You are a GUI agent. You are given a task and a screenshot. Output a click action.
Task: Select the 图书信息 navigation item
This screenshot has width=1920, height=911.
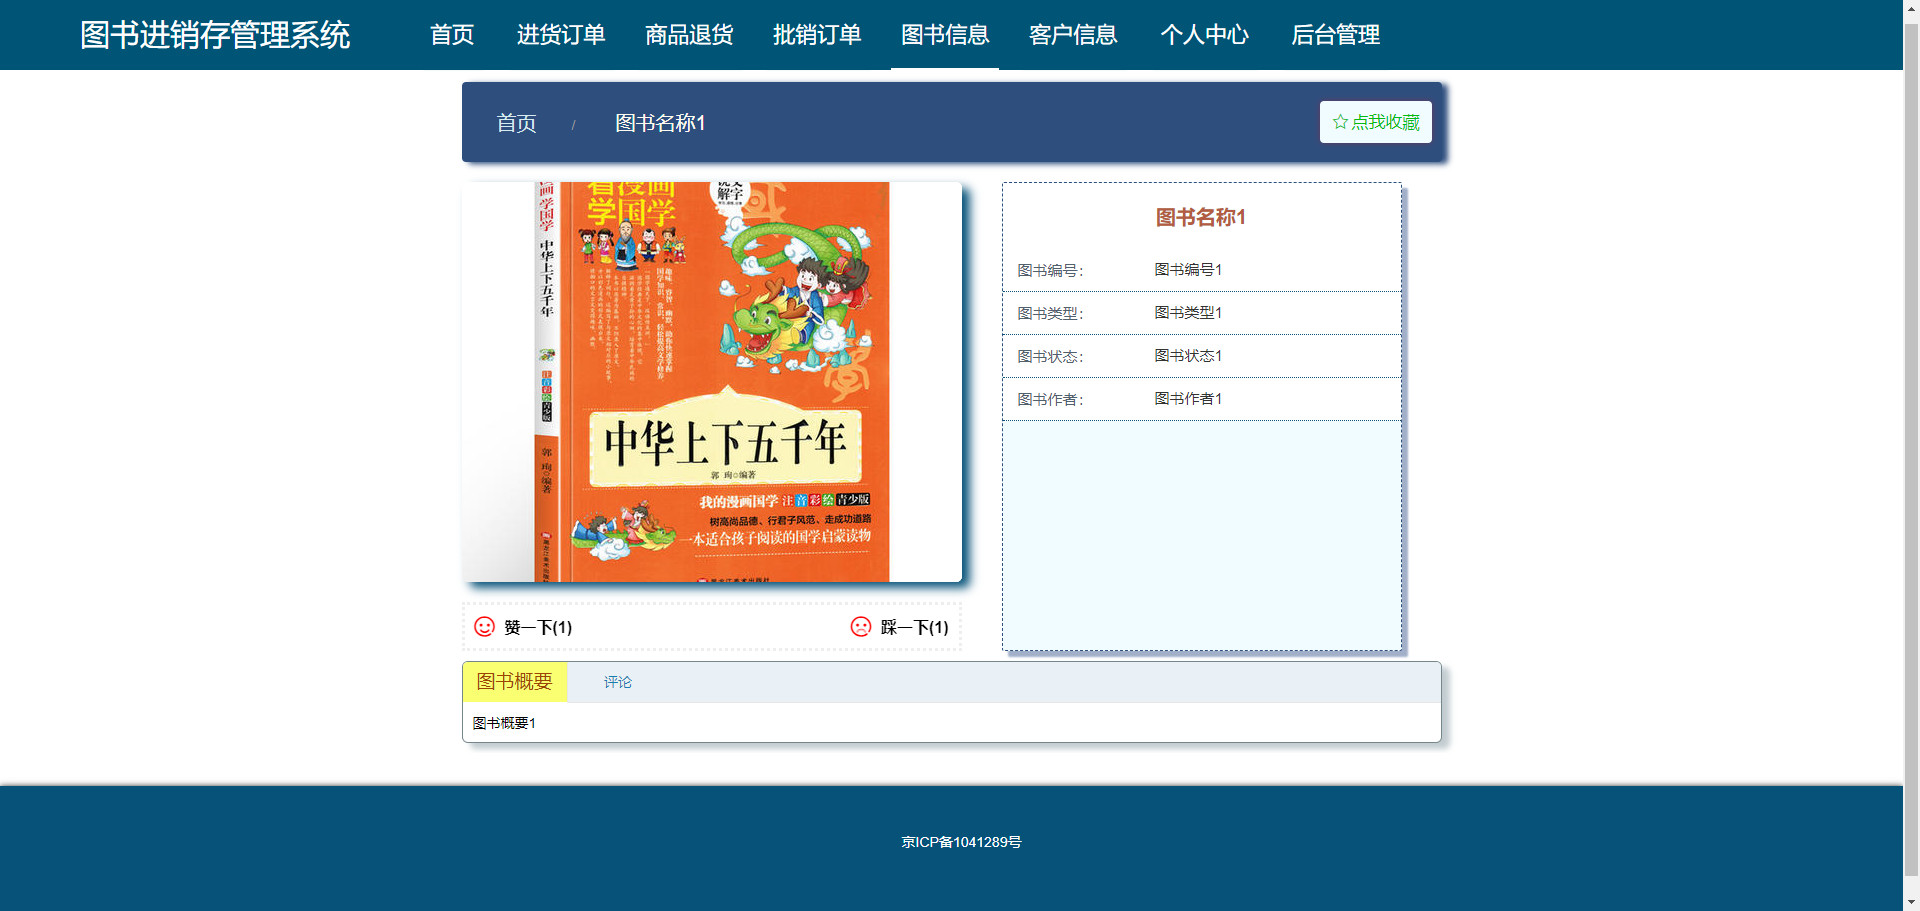tap(945, 35)
